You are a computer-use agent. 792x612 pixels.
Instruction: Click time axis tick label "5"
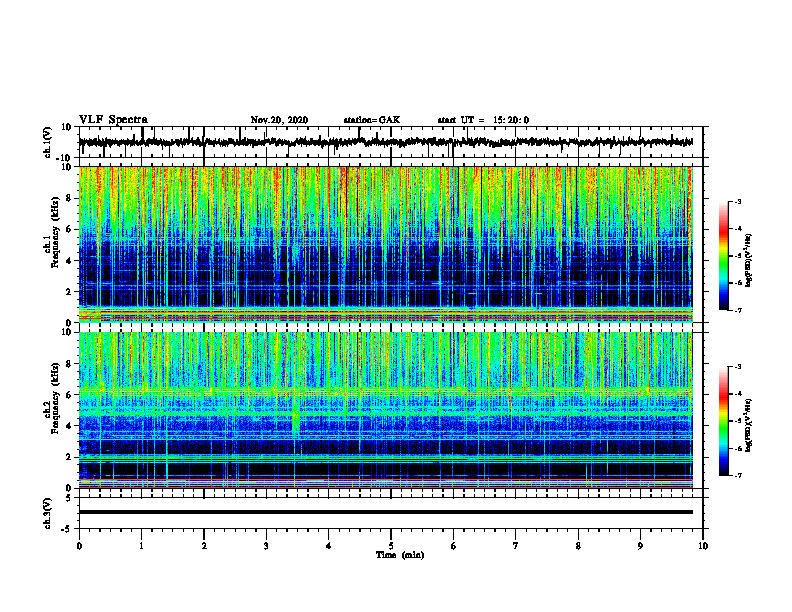(391, 546)
